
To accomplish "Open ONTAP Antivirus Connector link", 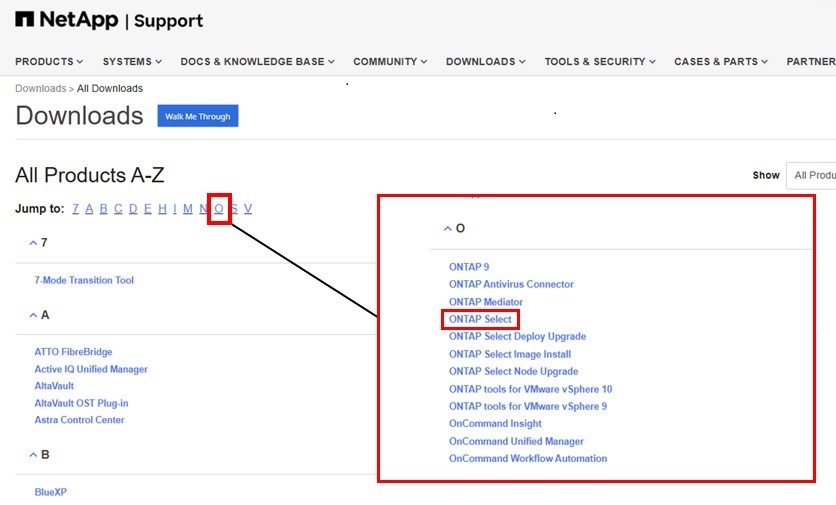I will (x=511, y=285).
